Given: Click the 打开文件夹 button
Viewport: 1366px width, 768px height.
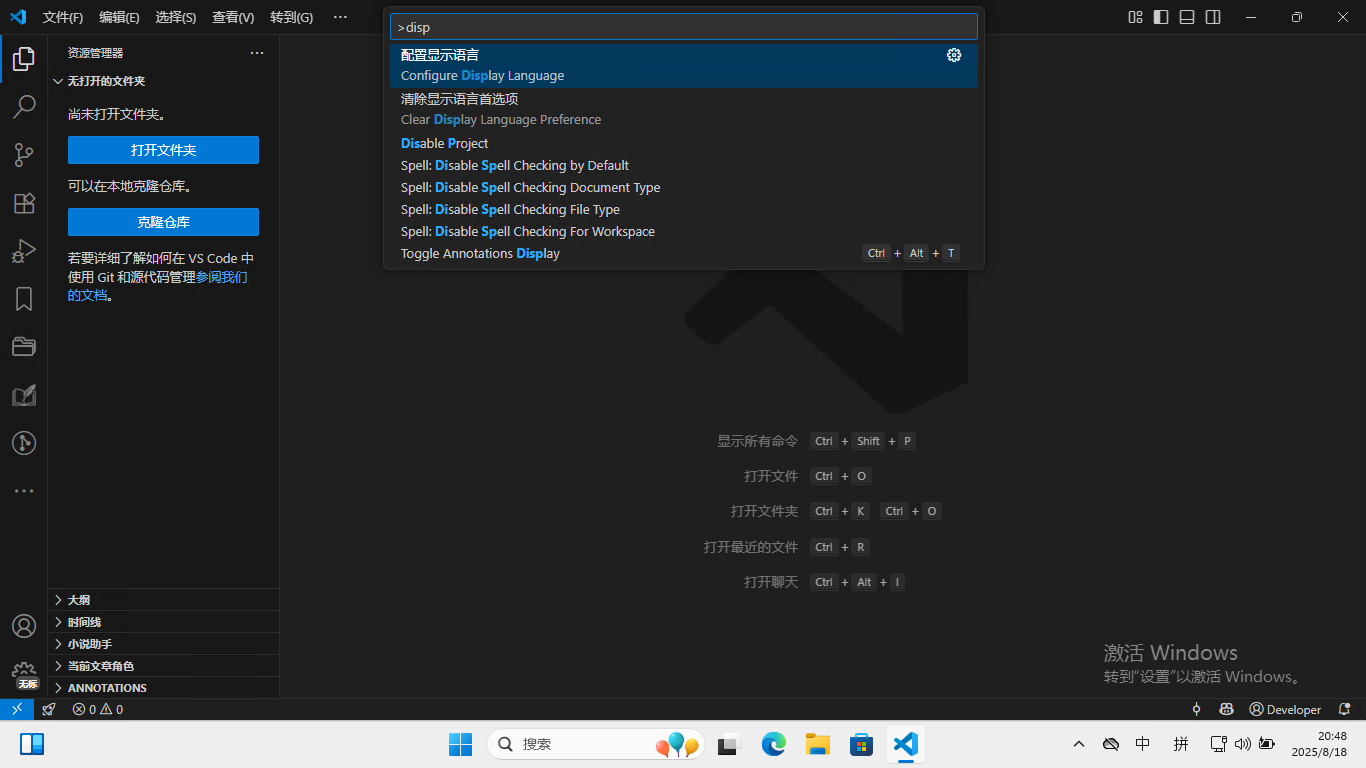Looking at the screenshot, I should click(163, 150).
